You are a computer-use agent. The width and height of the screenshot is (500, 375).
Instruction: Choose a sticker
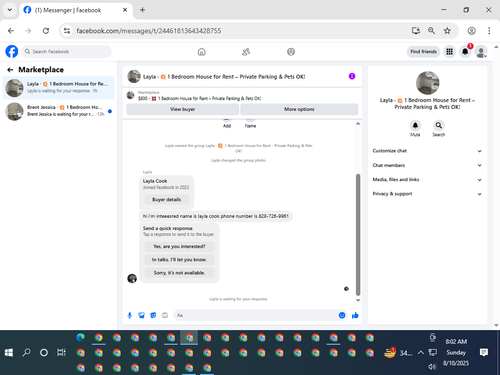coord(153,315)
